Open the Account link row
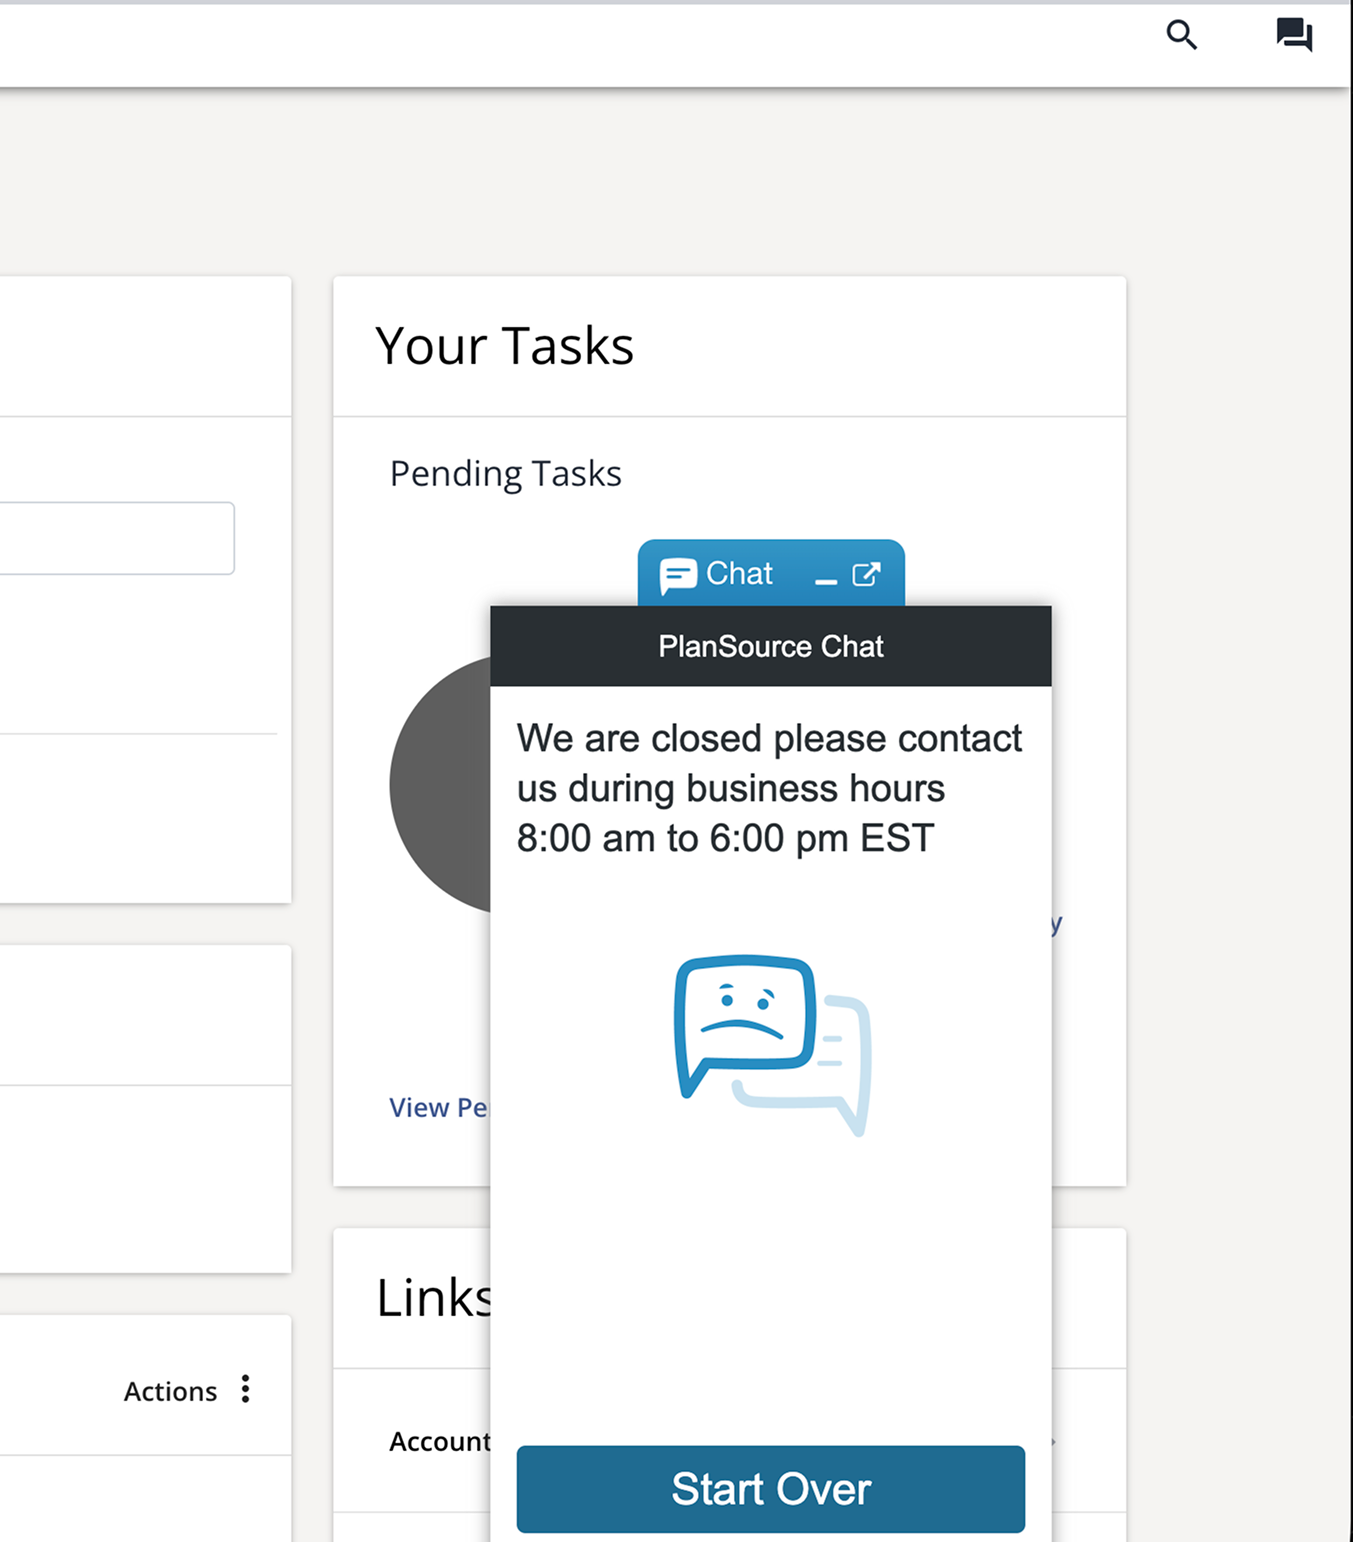 (439, 1441)
